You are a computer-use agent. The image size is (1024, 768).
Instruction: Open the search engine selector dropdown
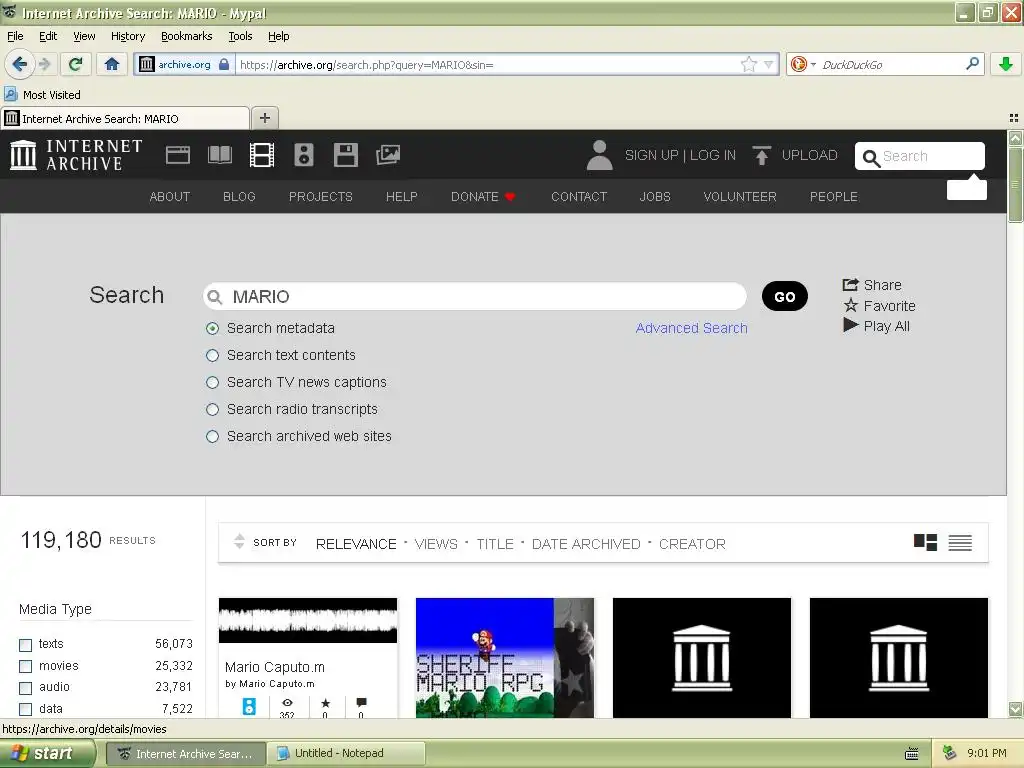tap(813, 64)
